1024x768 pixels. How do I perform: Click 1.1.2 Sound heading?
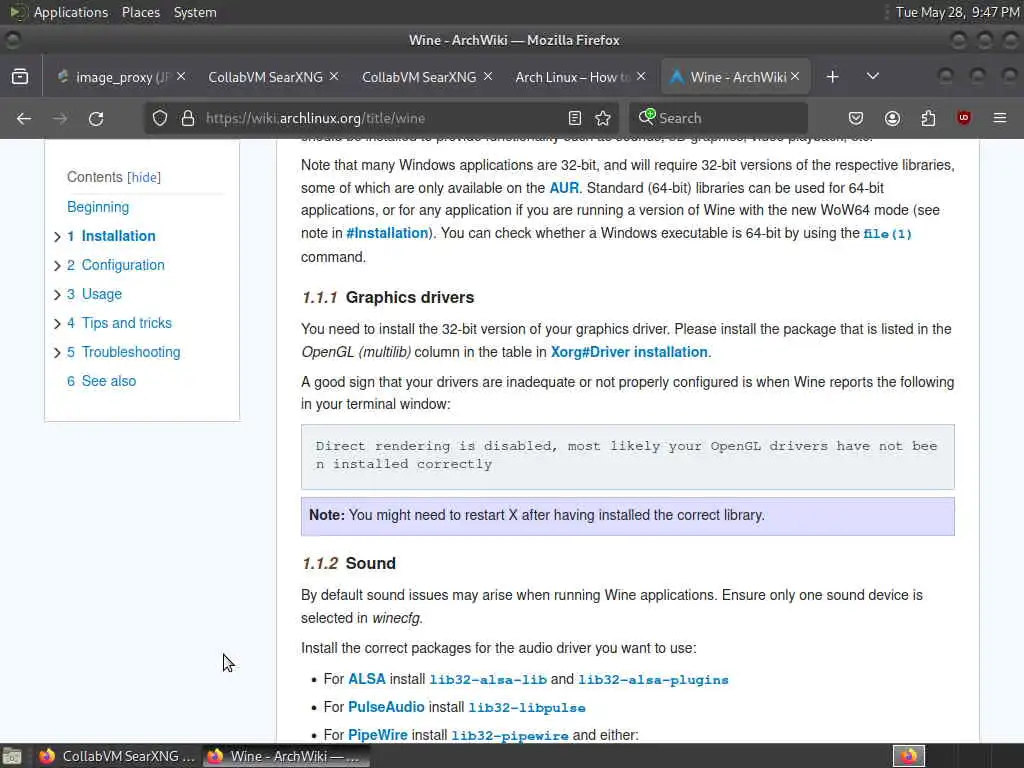(x=349, y=564)
